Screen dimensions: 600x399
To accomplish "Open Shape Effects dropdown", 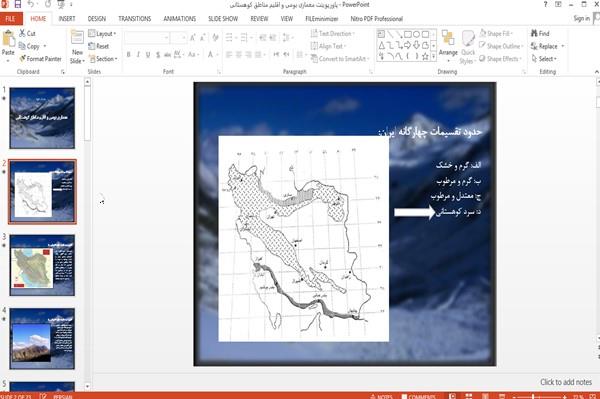I will tap(500, 59).
